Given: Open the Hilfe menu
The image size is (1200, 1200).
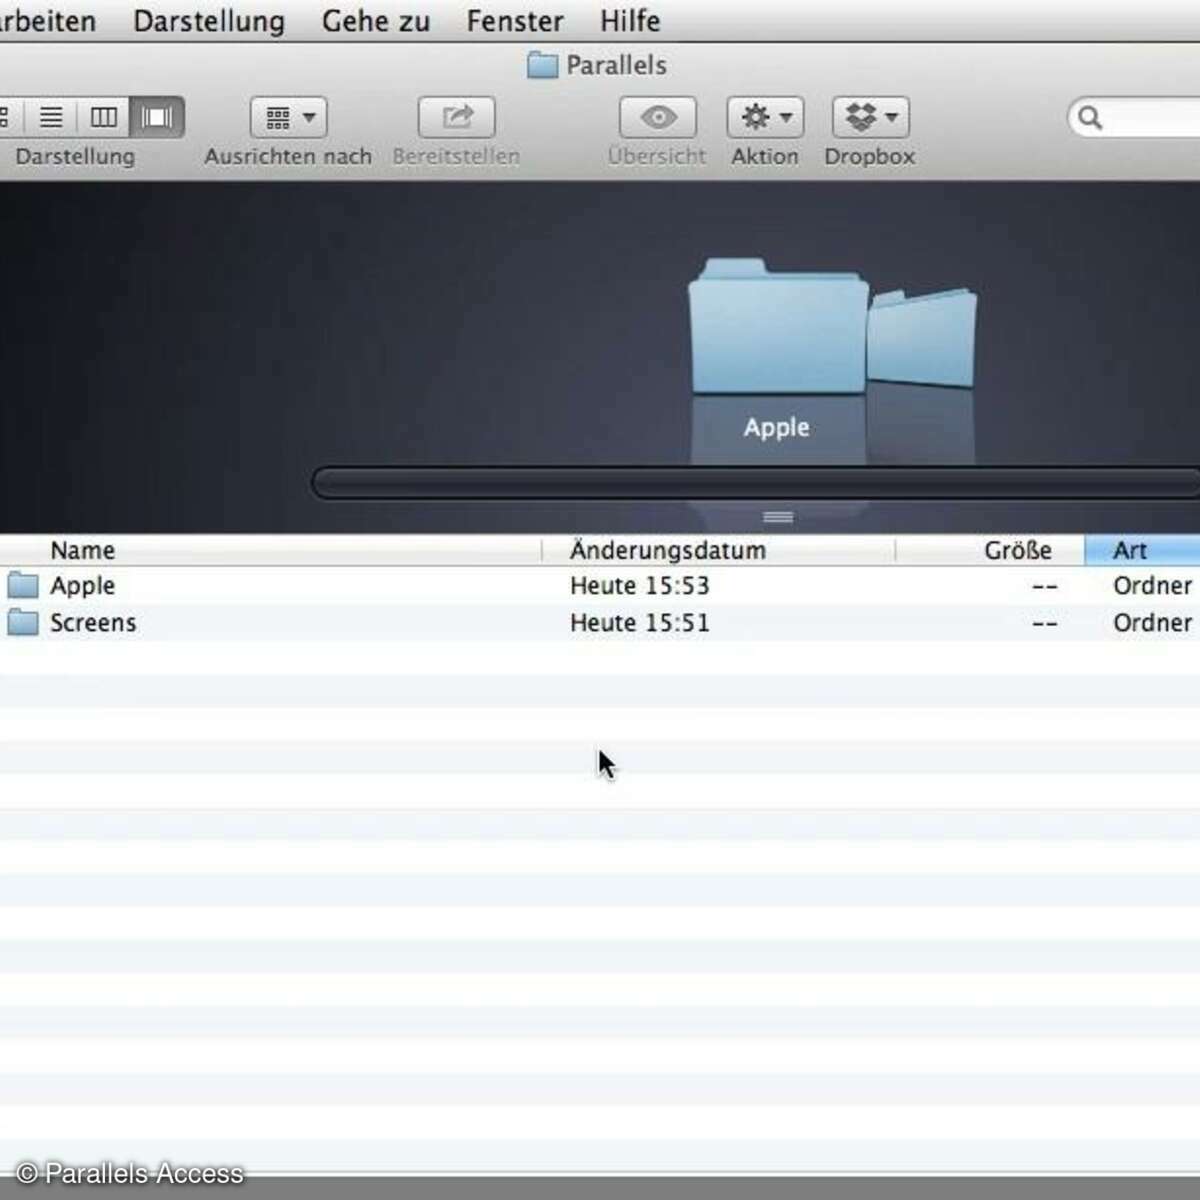Looking at the screenshot, I should click(630, 21).
